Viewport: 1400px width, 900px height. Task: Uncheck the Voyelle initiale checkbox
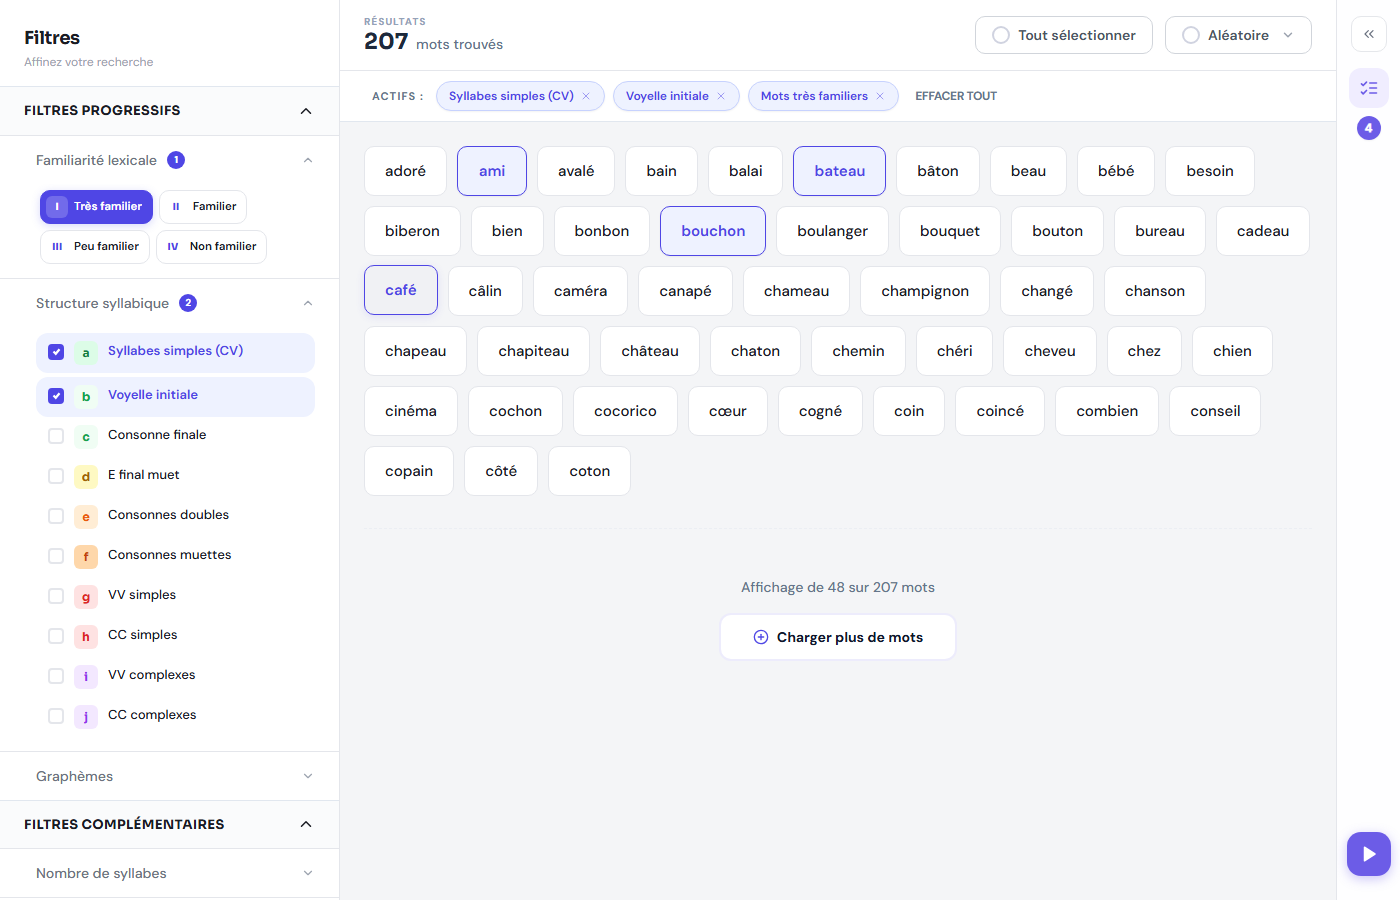coord(56,396)
